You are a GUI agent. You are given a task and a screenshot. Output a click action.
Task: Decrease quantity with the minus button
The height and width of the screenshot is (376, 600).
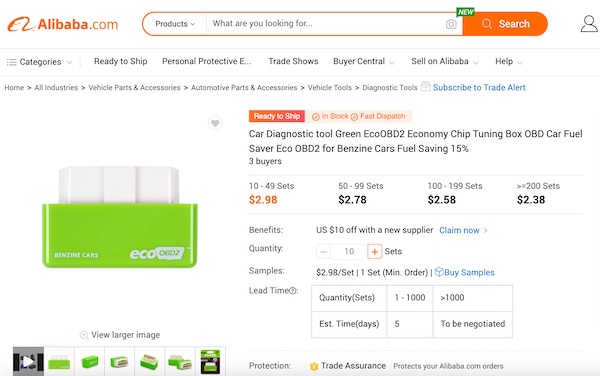click(323, 252)
